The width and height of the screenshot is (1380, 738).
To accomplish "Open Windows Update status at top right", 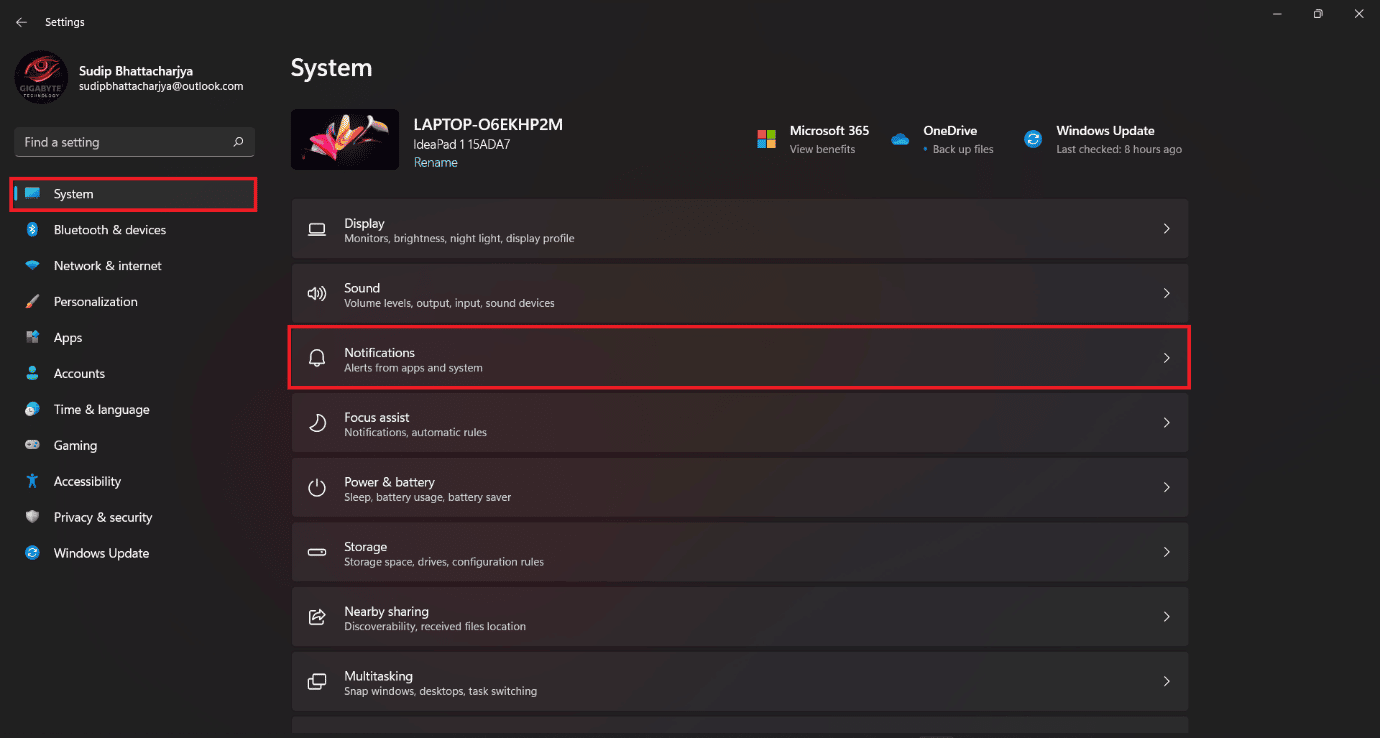I will tap(1103, 139).
